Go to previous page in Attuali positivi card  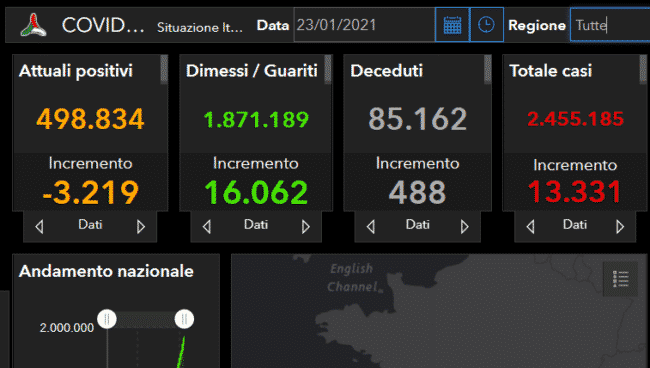coord(39,227)
